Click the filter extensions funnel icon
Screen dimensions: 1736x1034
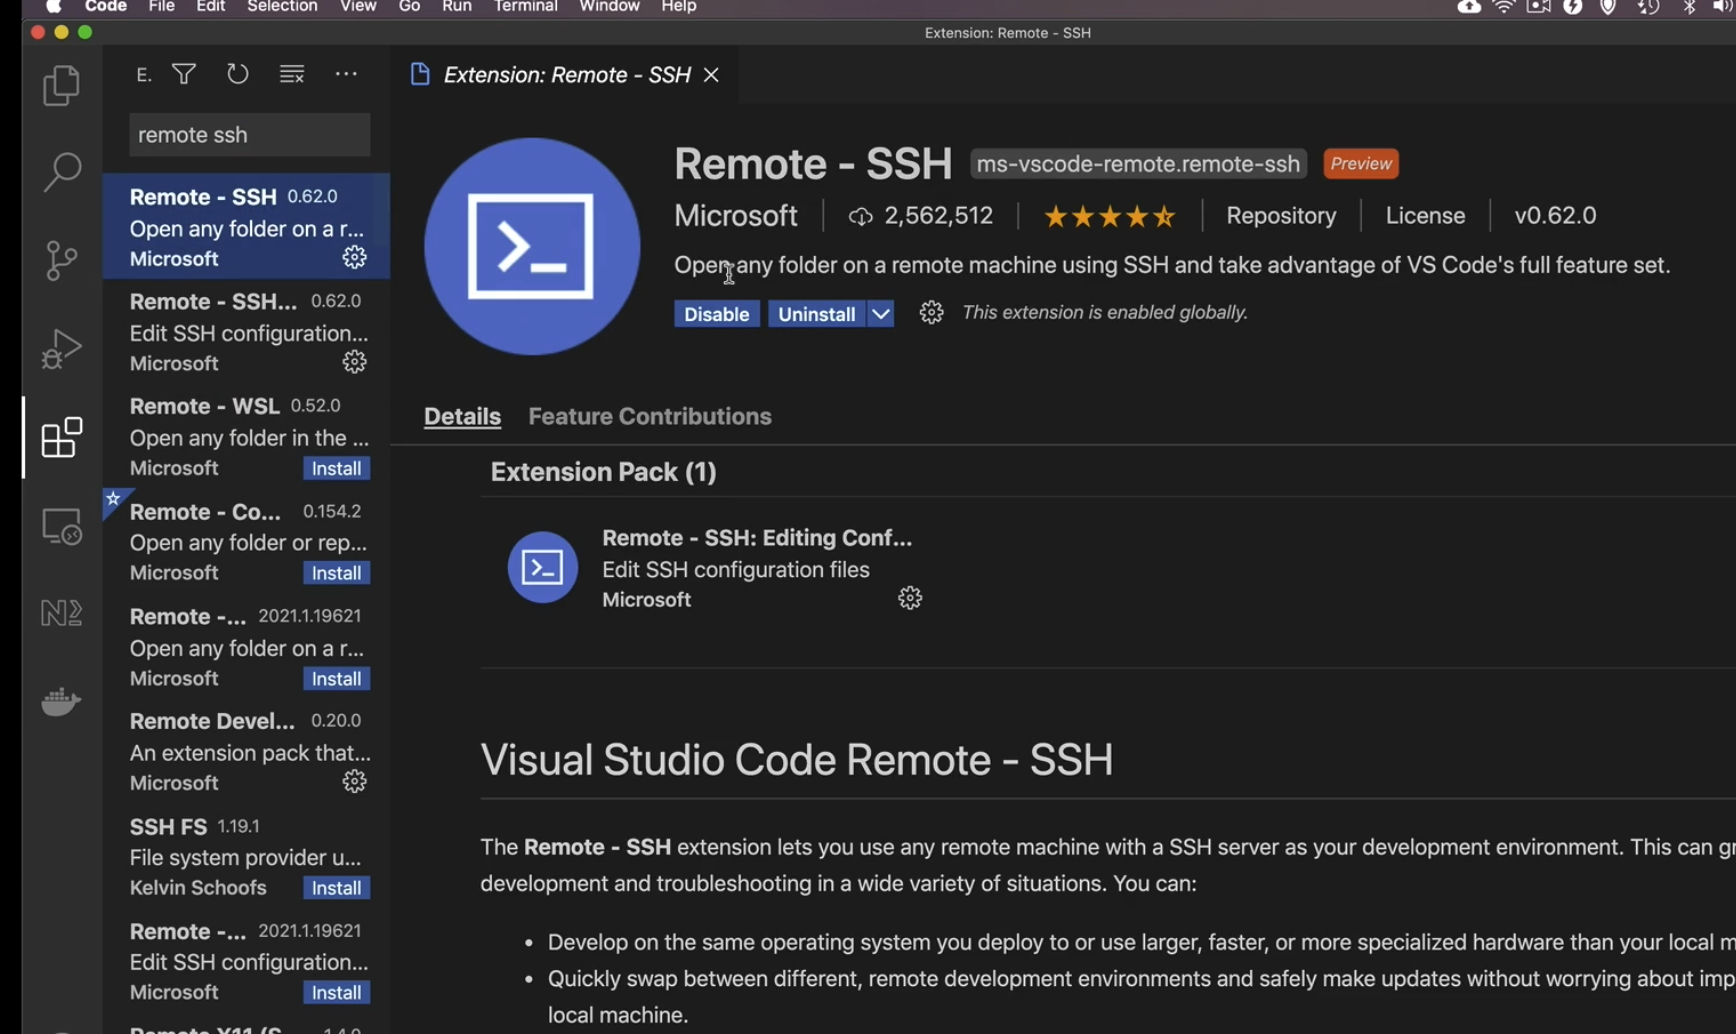(x=184, y=74)
